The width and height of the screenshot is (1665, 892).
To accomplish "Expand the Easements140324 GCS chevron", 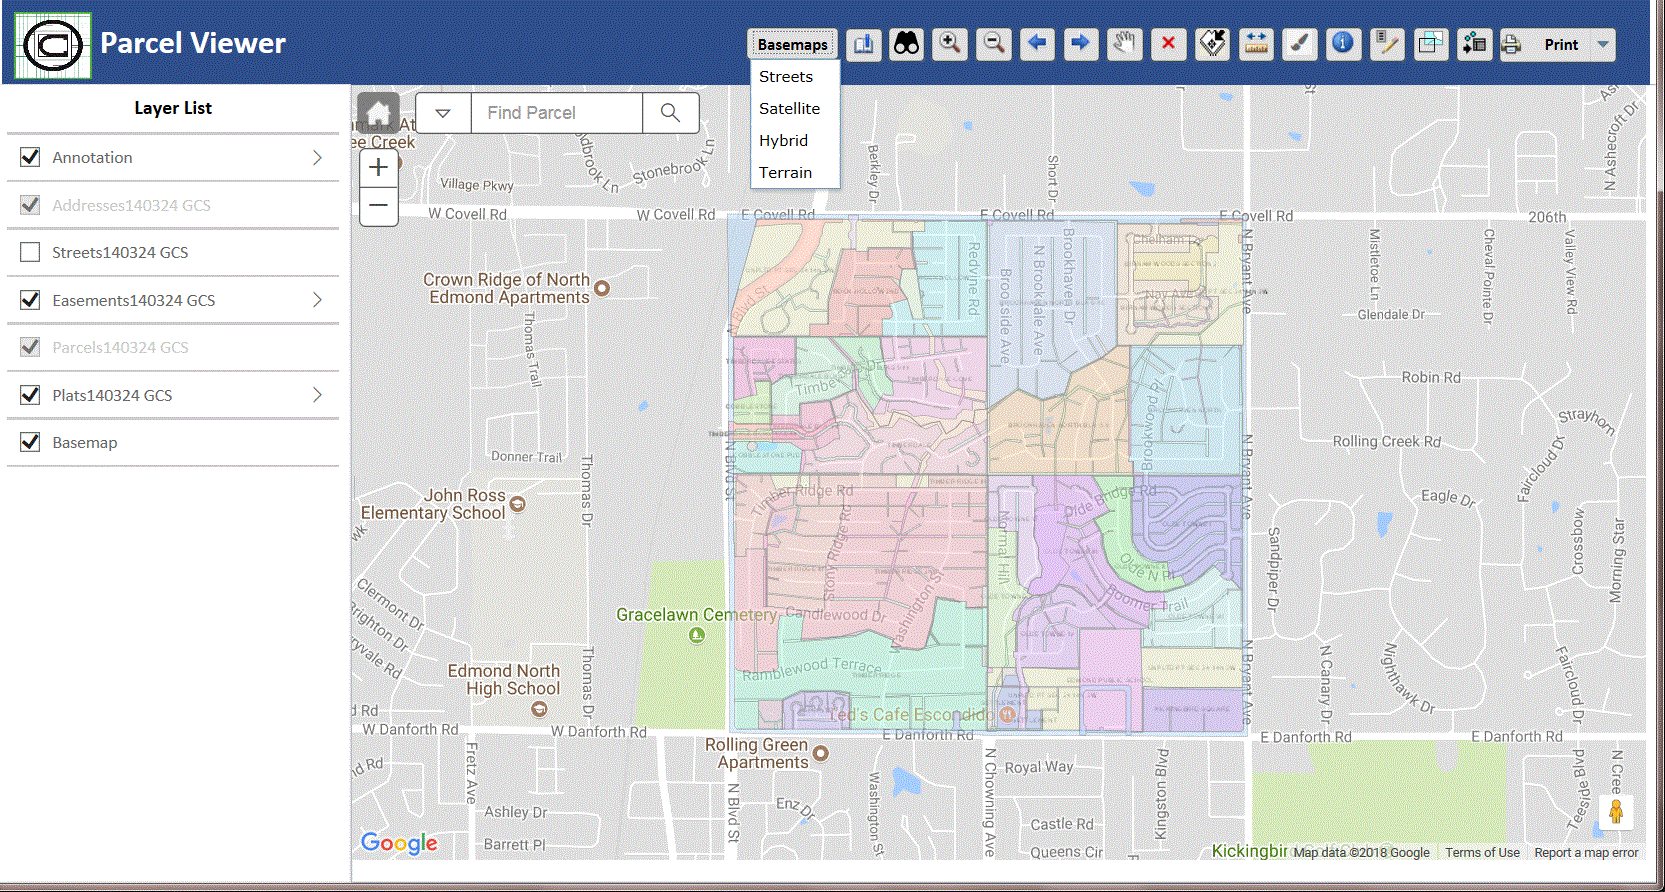I will coord(317,300).
